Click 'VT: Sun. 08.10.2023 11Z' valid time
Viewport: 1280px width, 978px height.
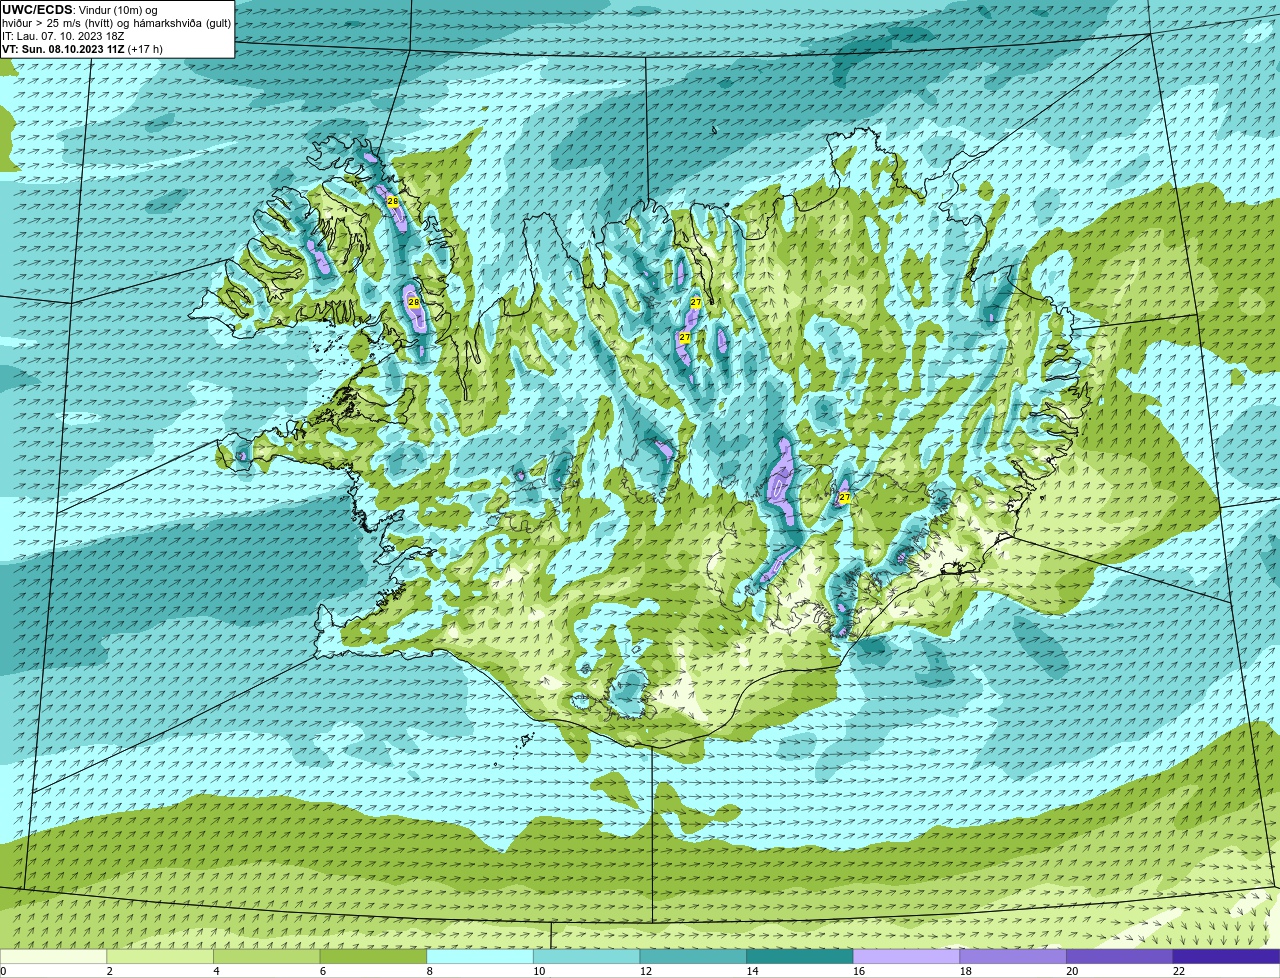(63, 49)
